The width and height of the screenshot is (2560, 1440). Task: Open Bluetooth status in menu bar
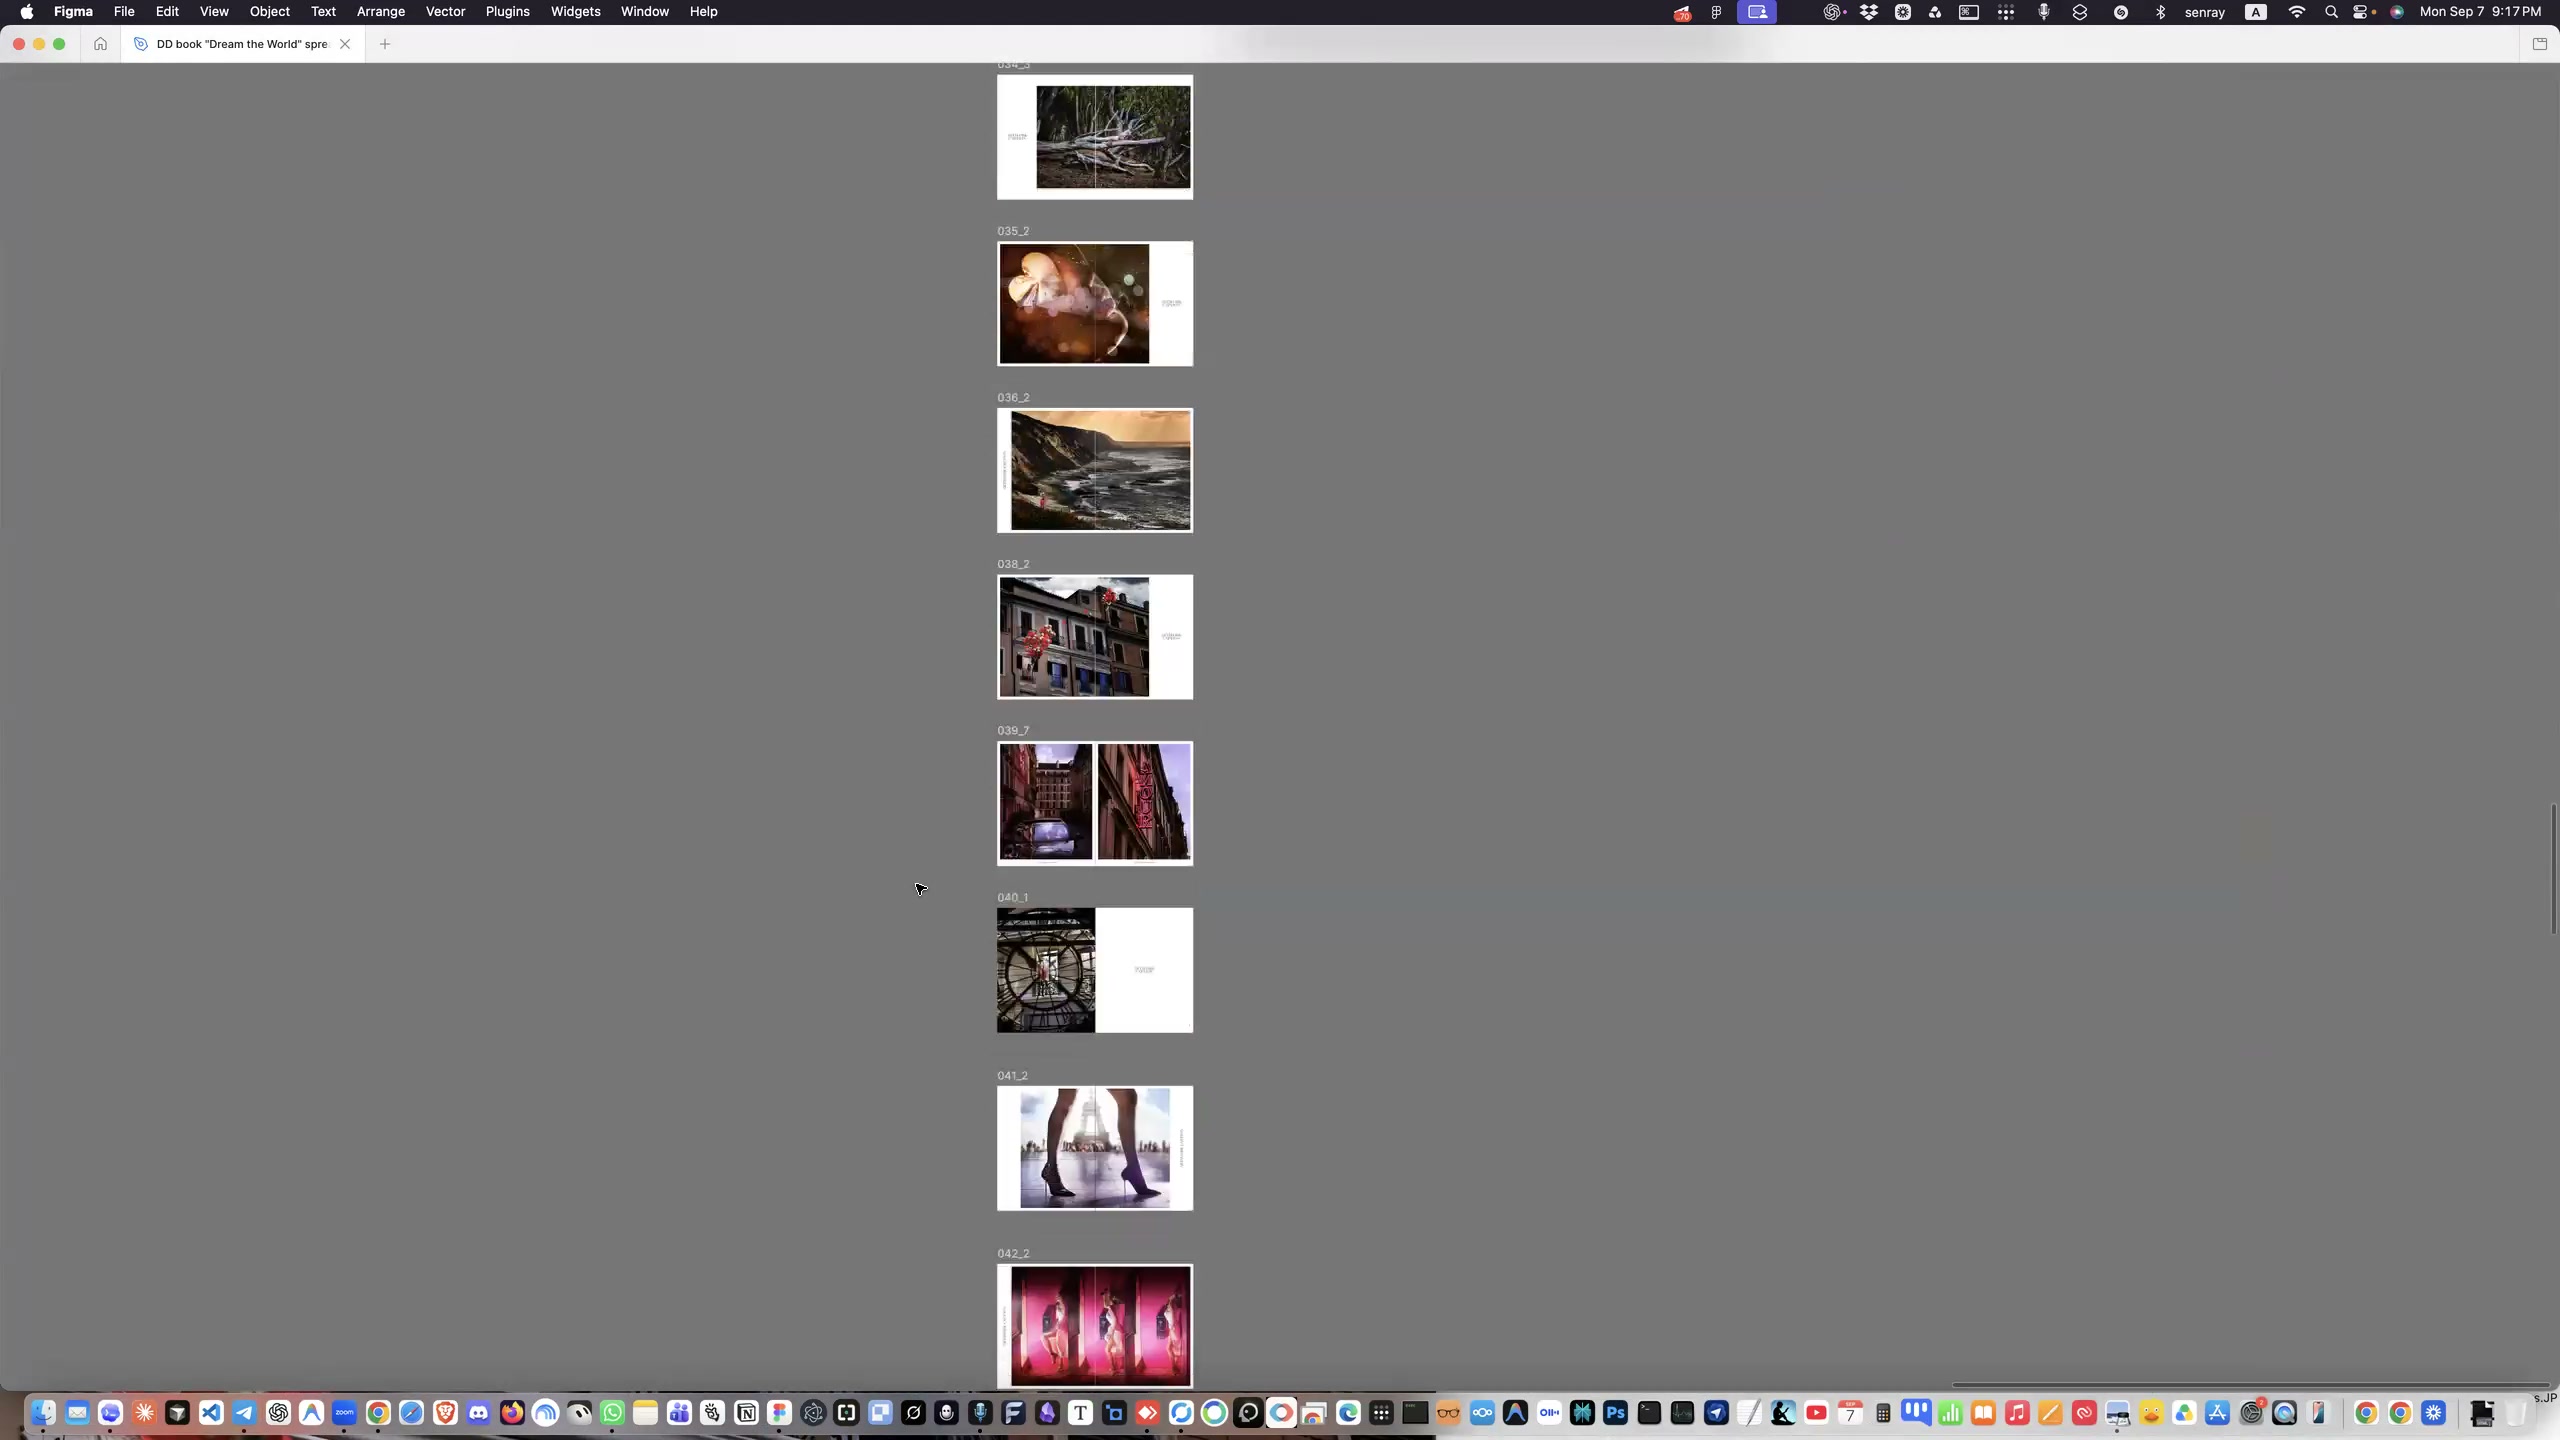click(x=2160, y=12)
